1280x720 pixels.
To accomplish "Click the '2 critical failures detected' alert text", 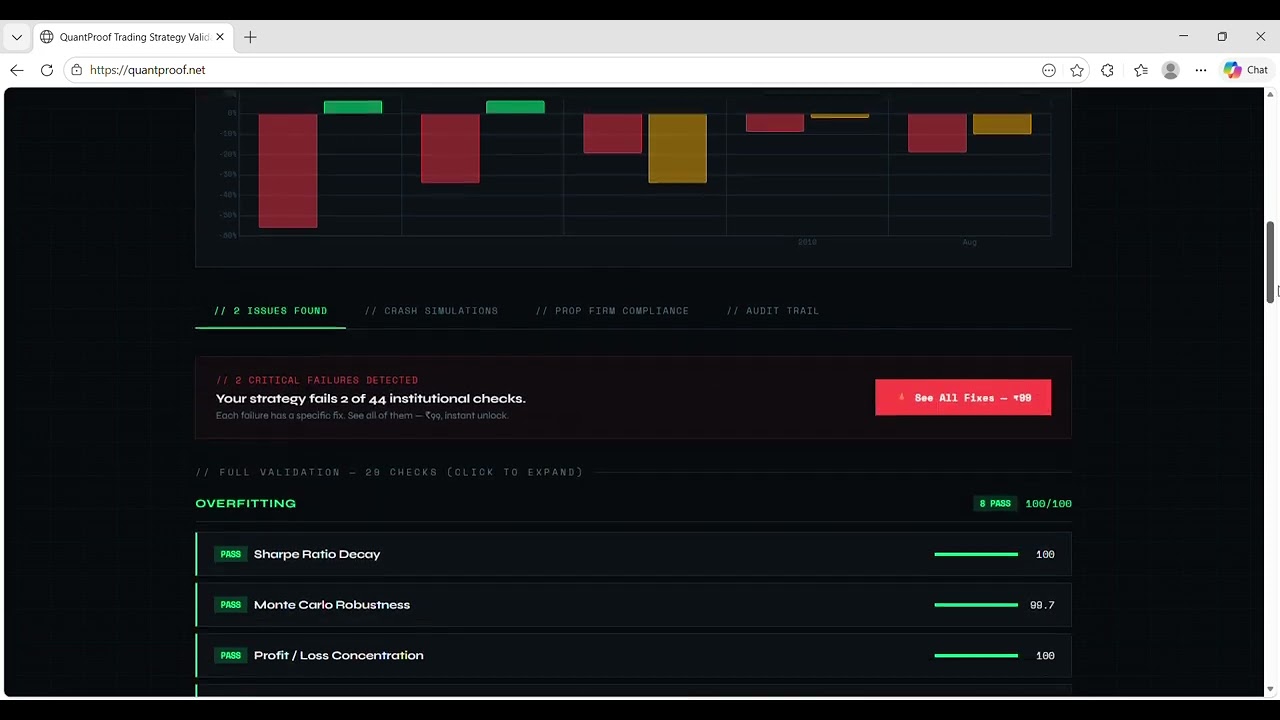I will tap(317, 380).
